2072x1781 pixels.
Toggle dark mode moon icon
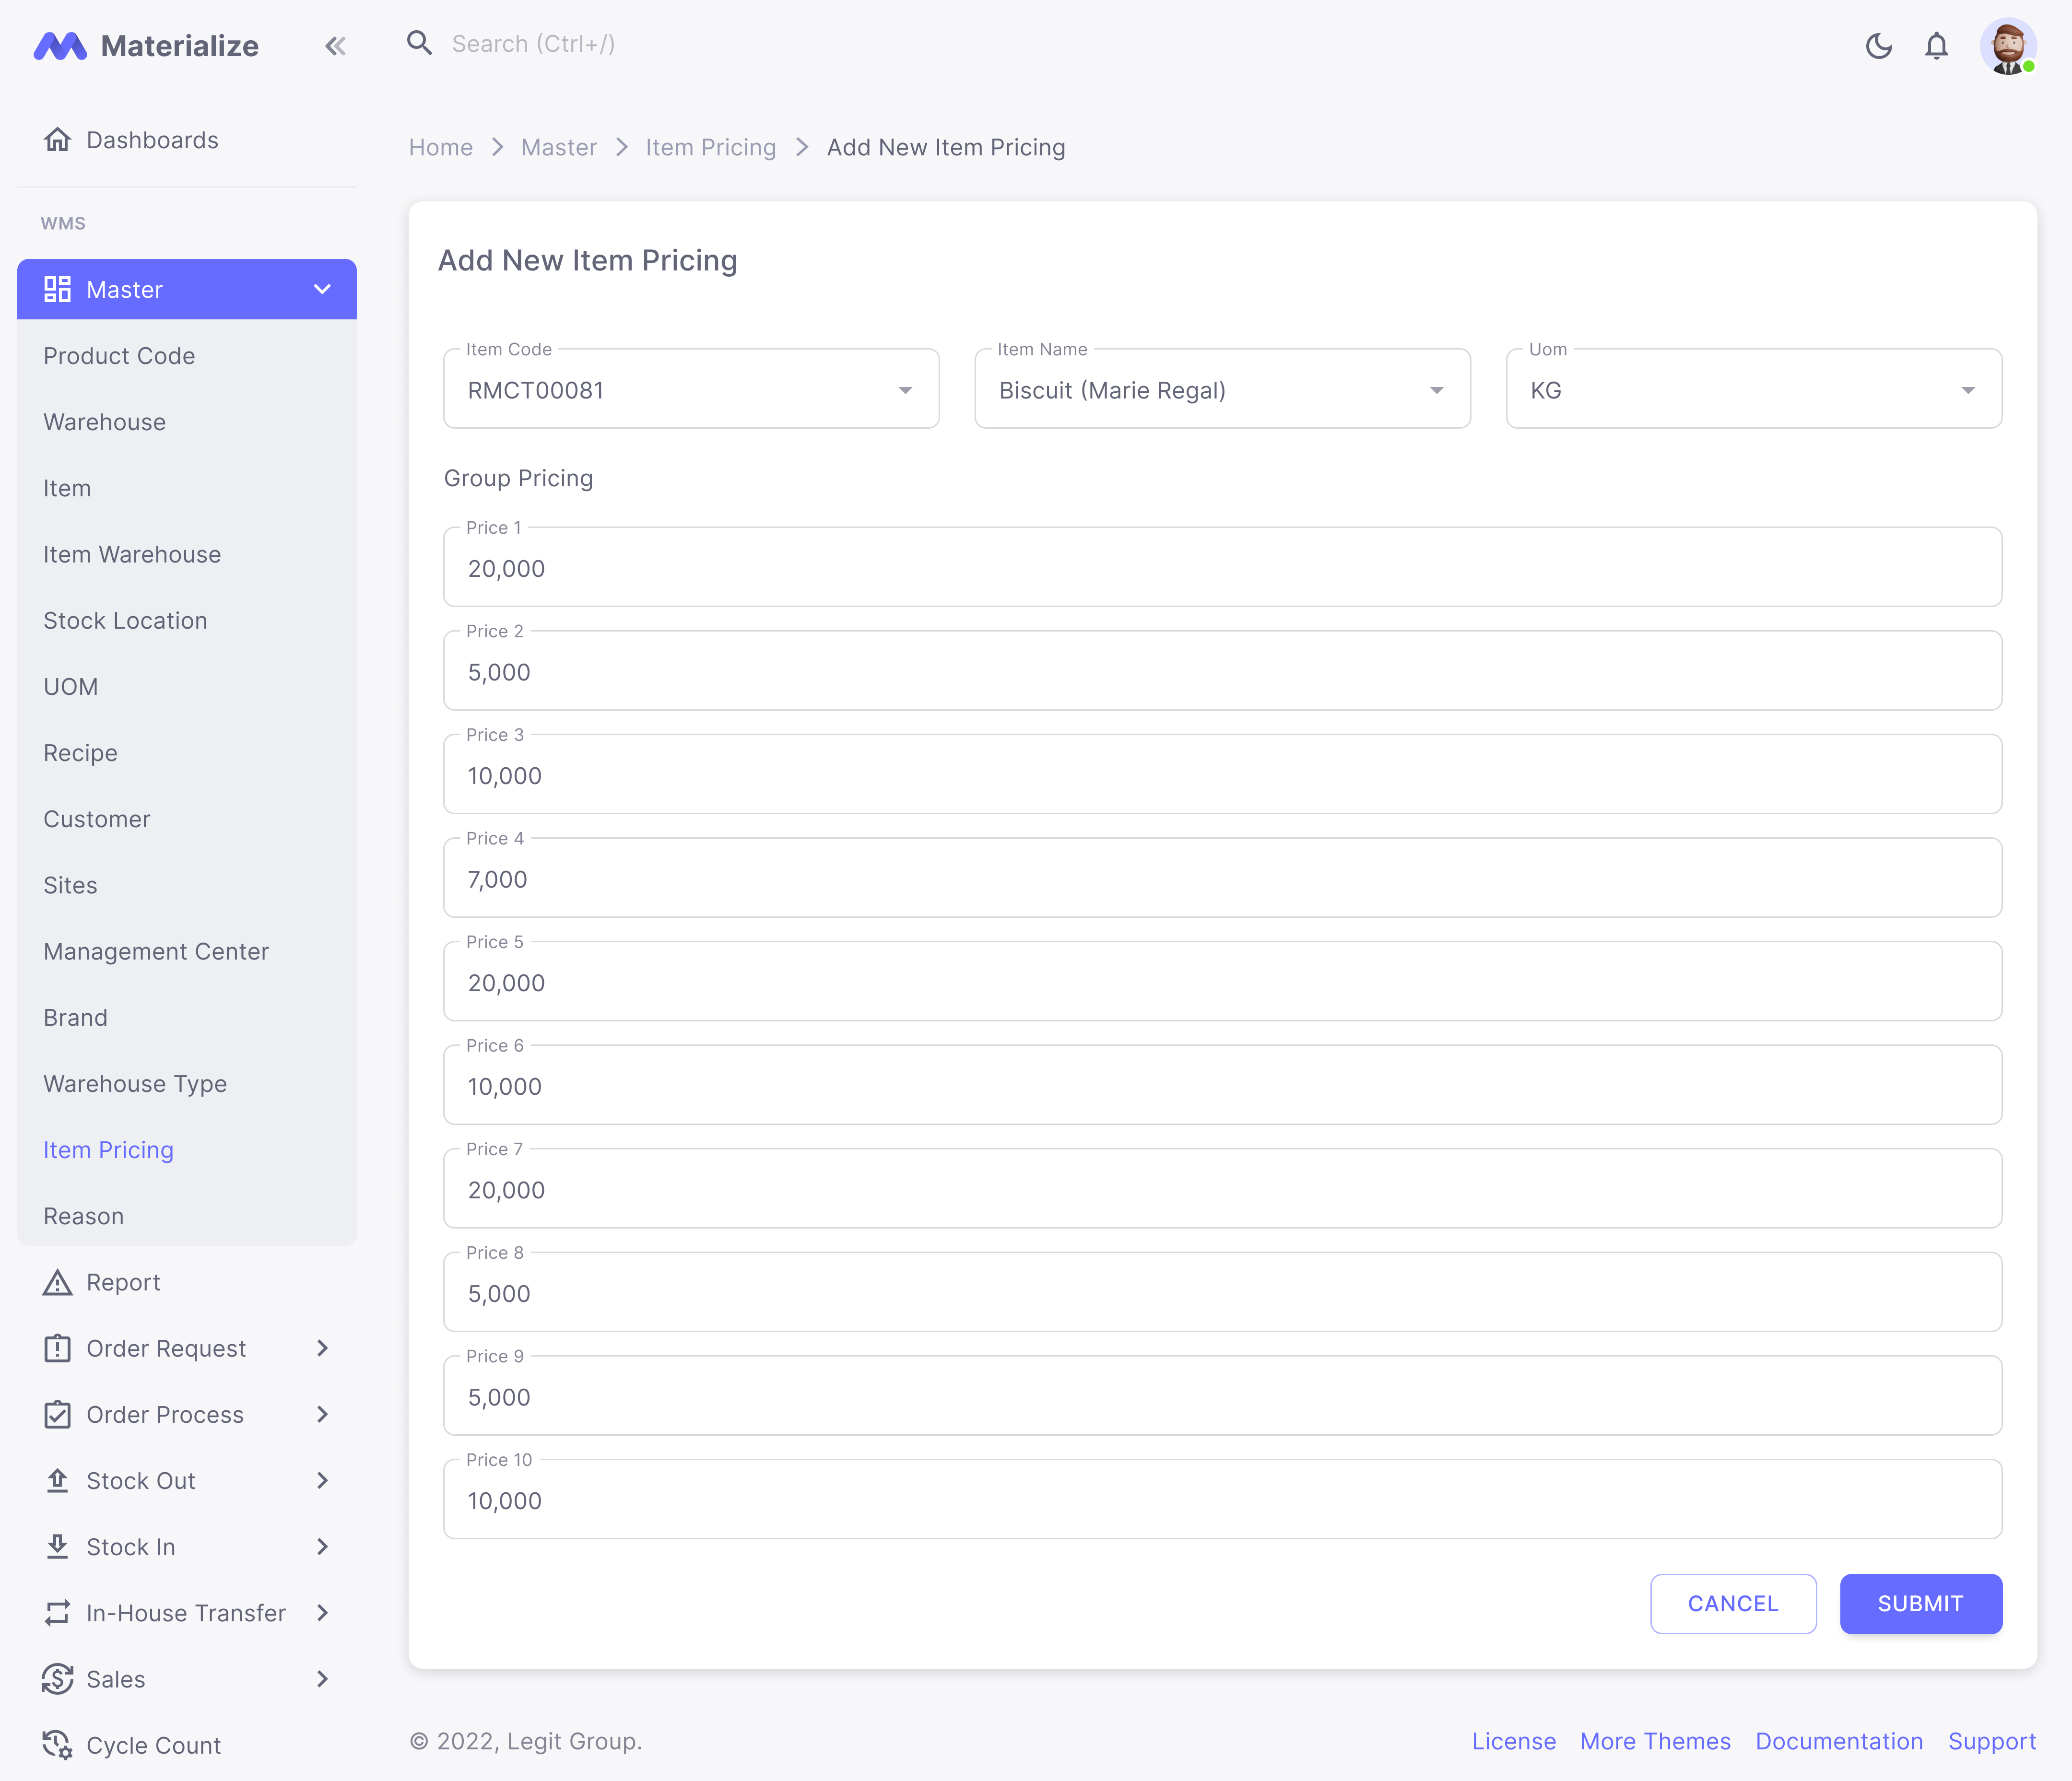1878,46
